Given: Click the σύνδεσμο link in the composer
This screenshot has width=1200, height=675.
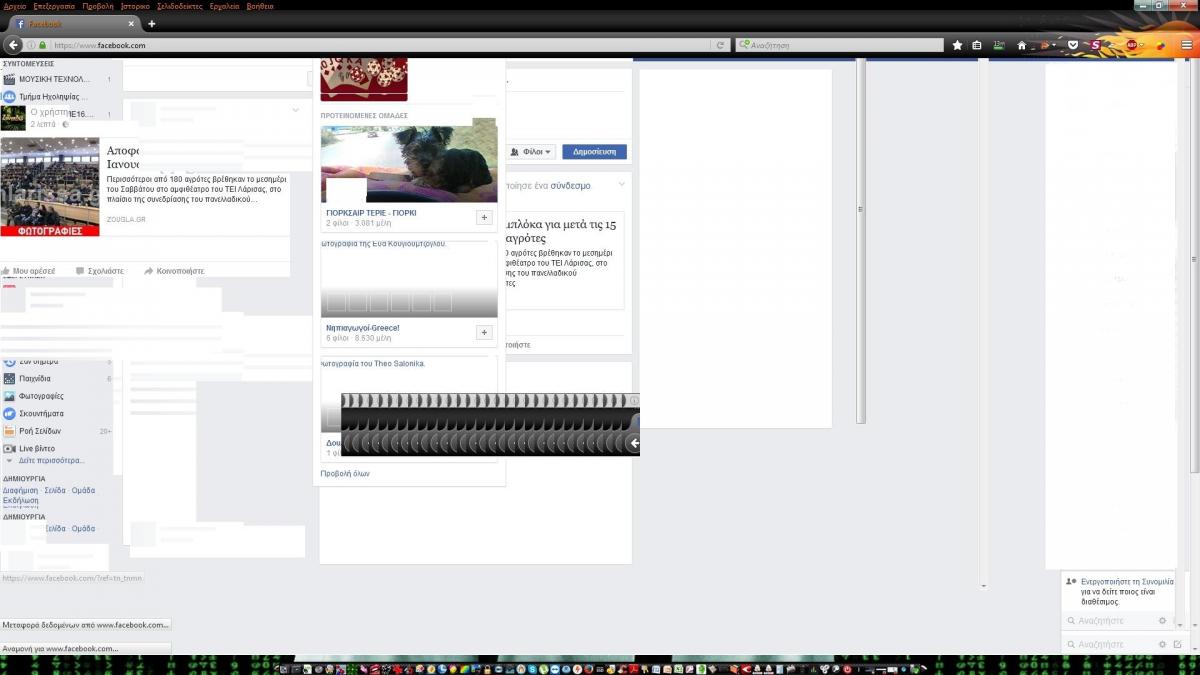Looking at the screenshot, I should coord(569,186).
